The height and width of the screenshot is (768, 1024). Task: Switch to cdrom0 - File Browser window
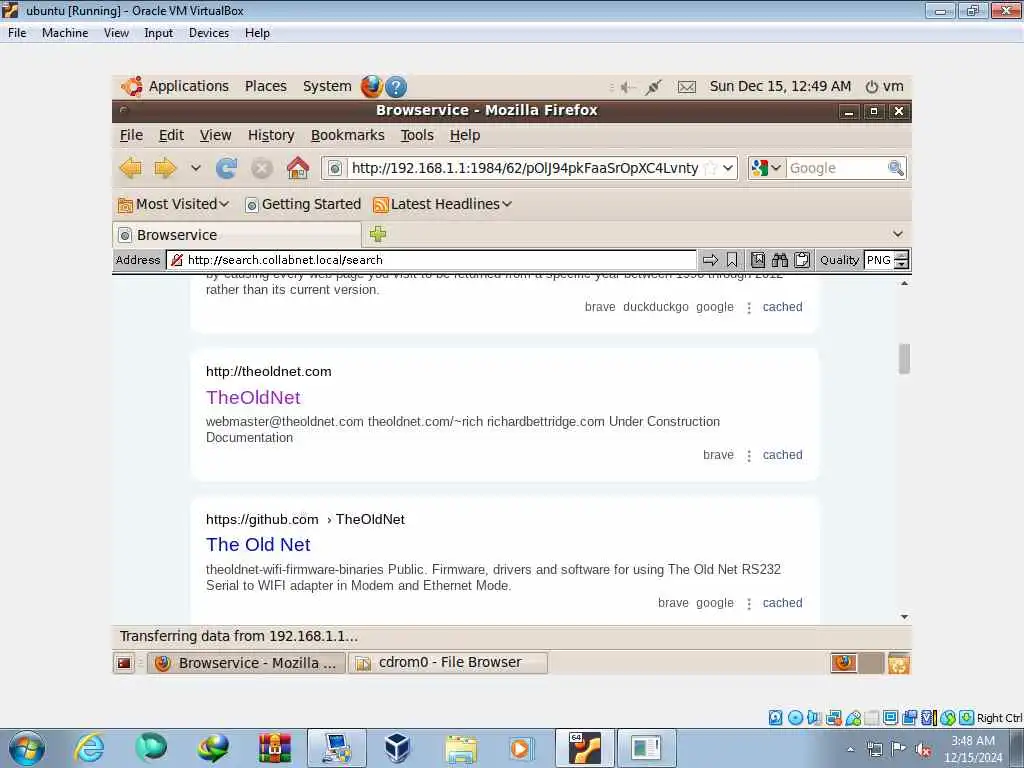click(x=448, y=663)
